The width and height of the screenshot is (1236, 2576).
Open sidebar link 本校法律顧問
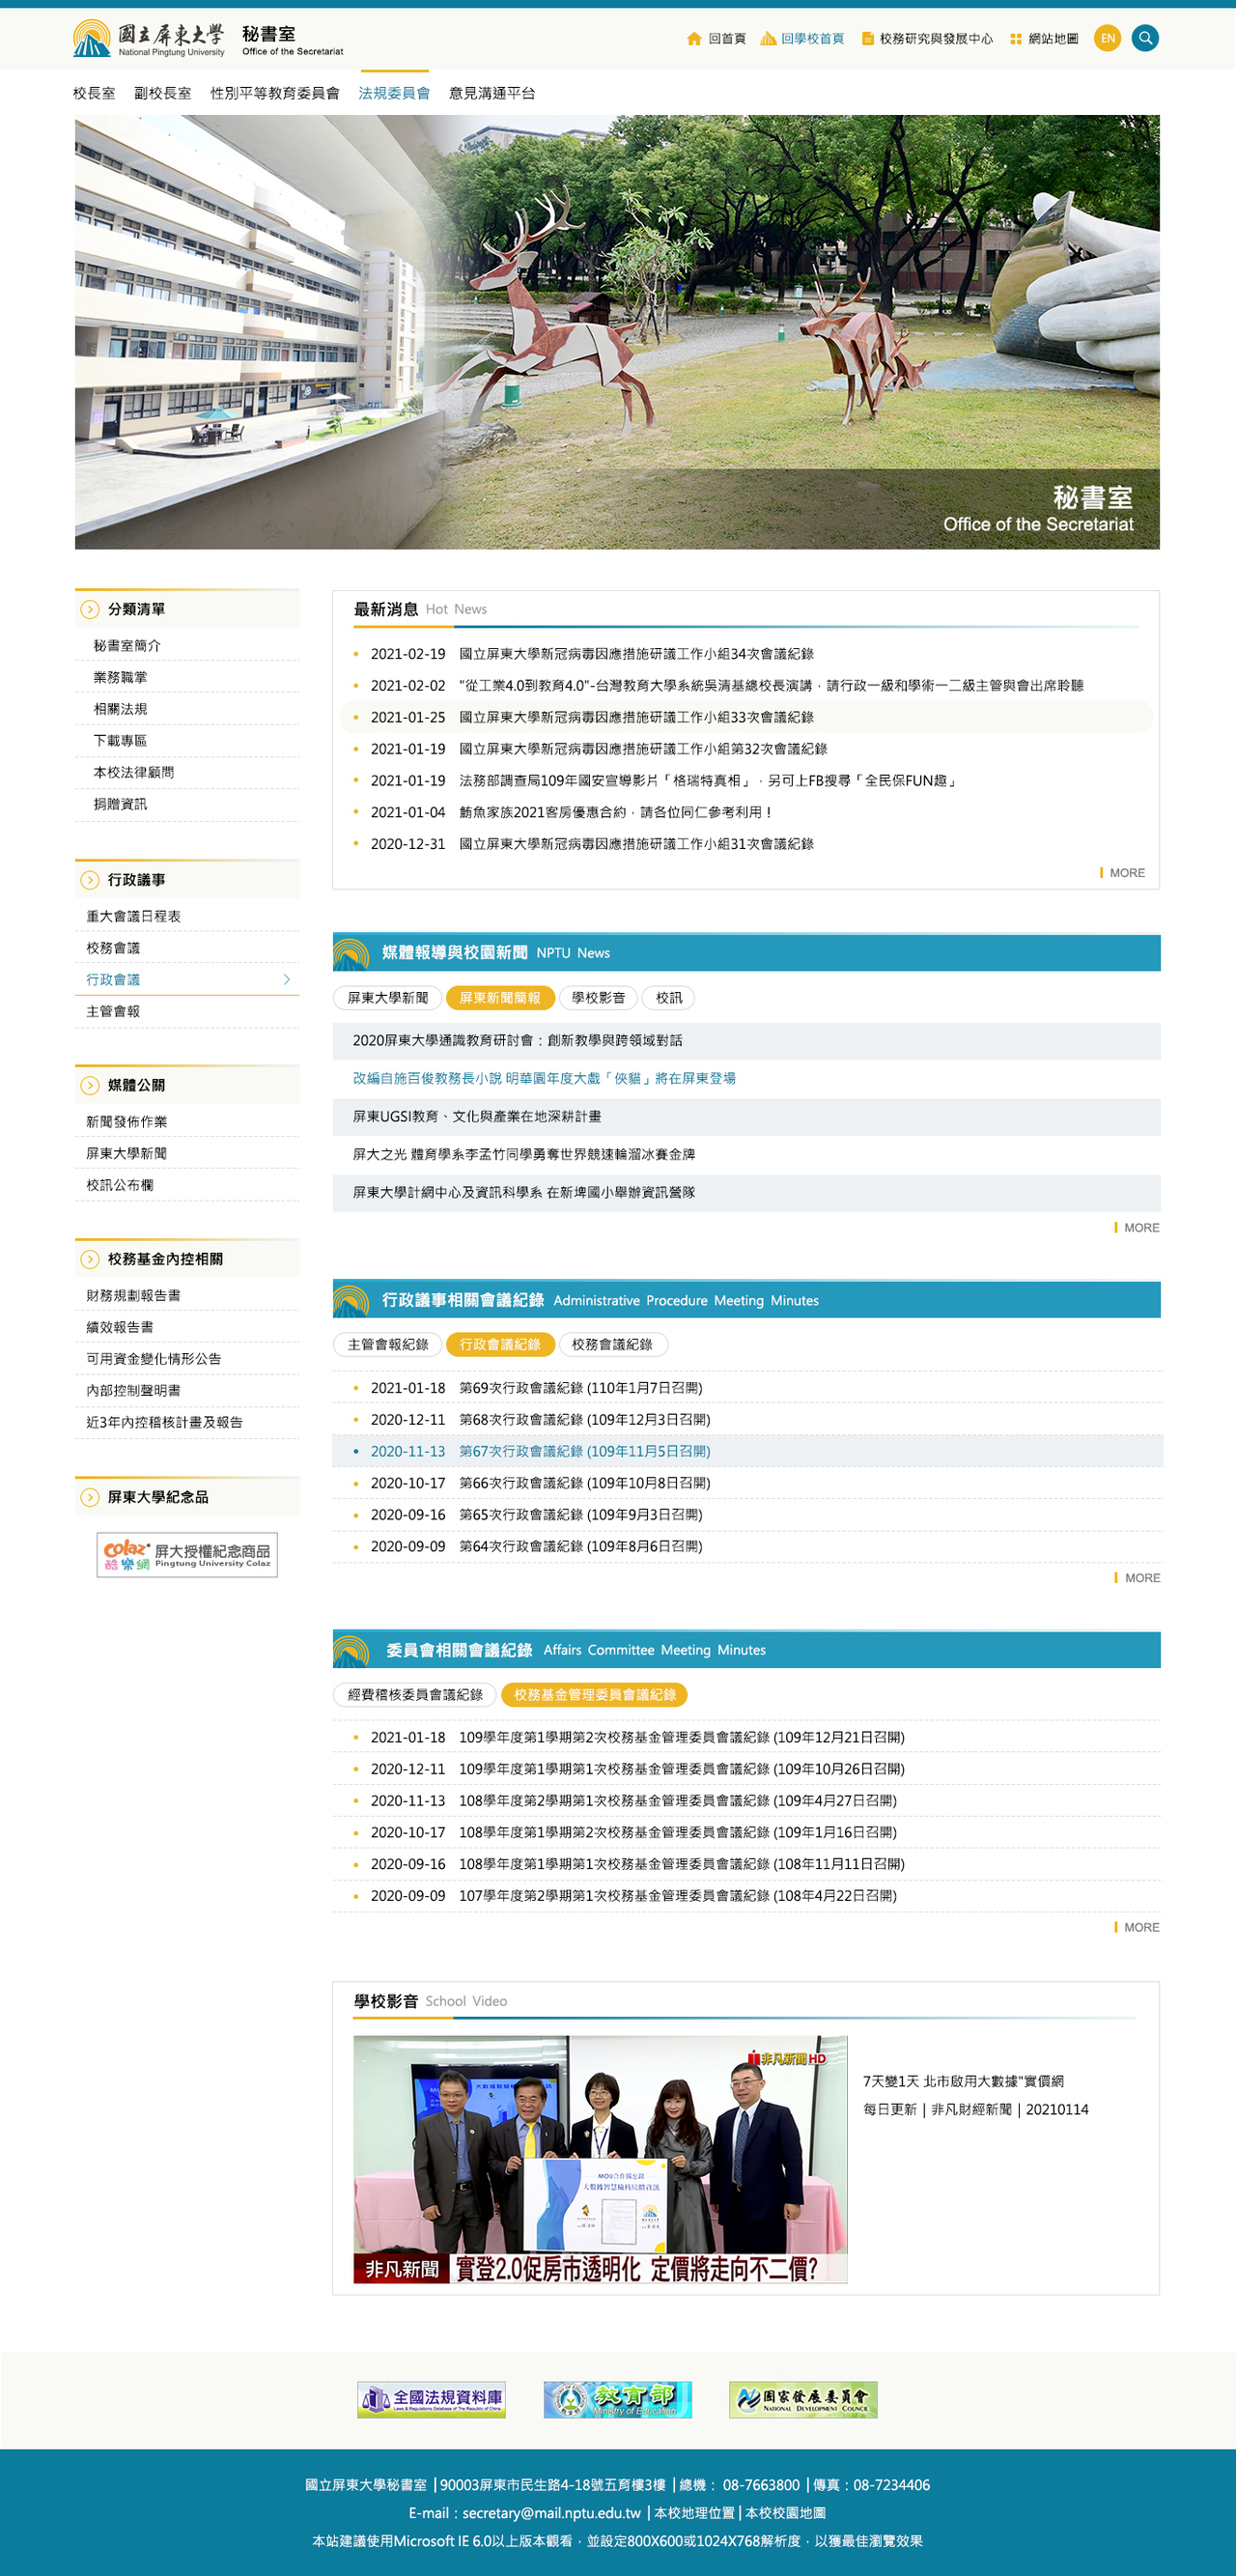point(134,773)
